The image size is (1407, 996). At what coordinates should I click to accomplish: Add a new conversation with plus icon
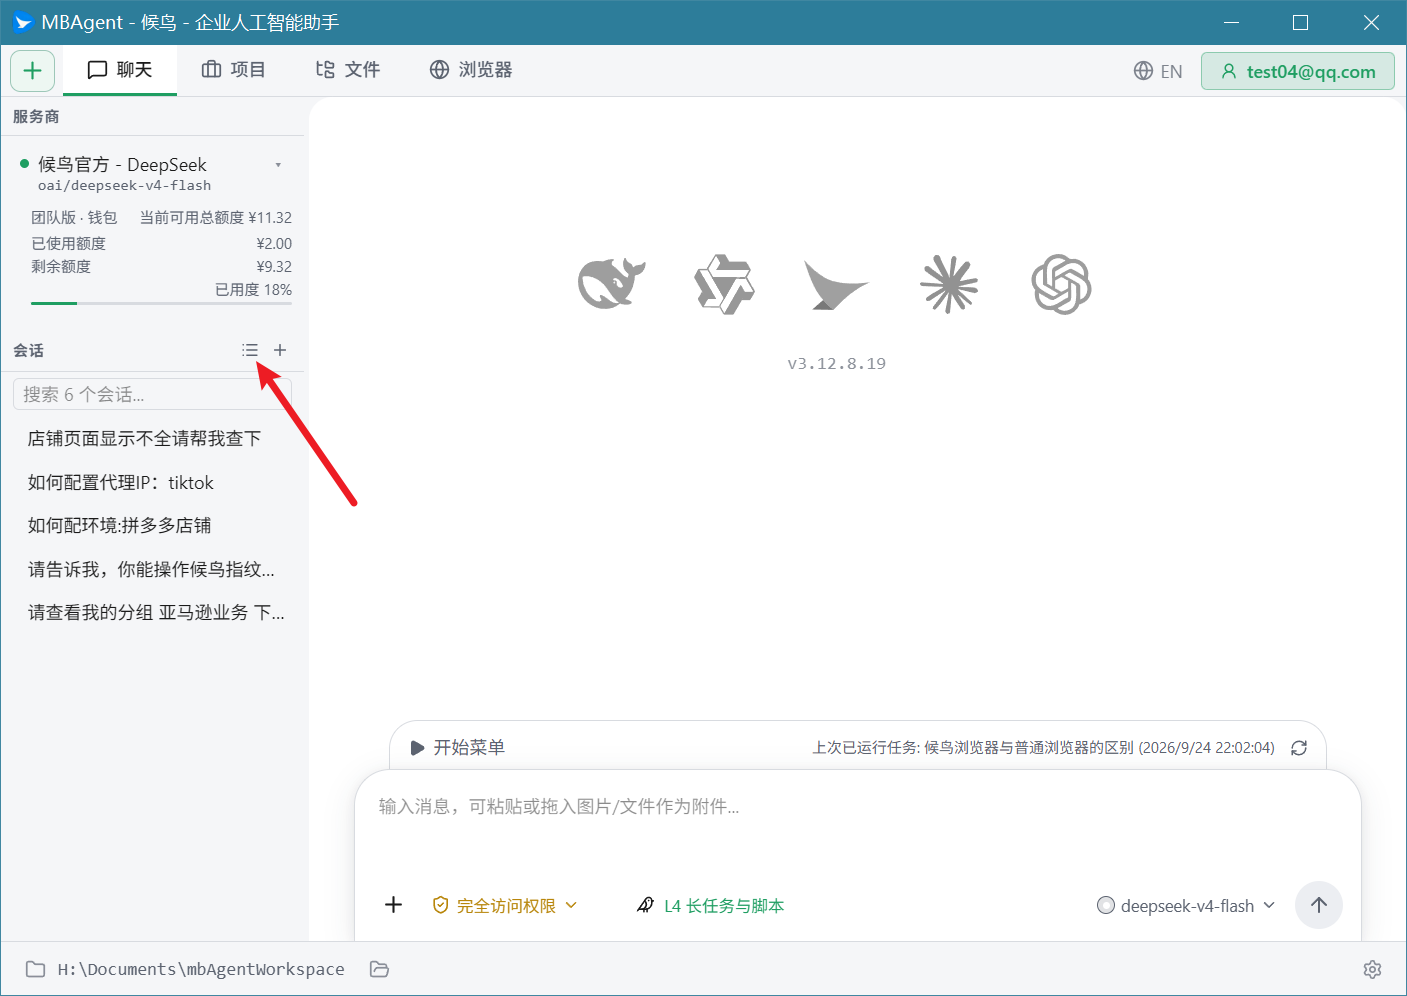(x=280, y=350)
